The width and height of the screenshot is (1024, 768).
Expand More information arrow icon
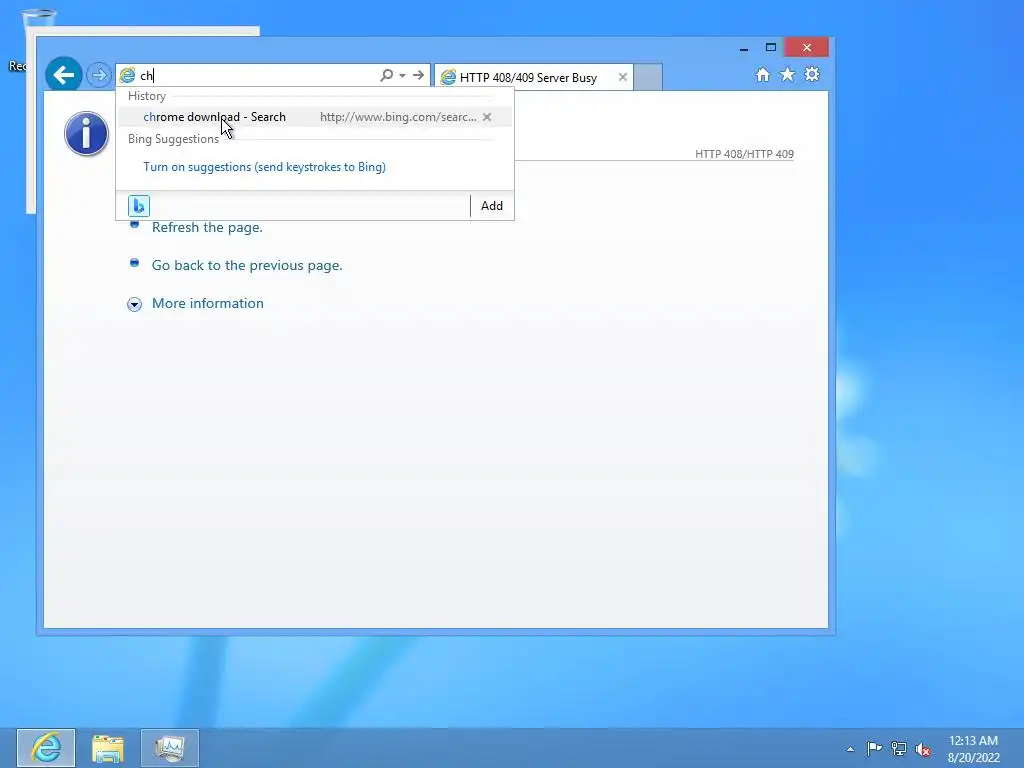pyautogui.click(x=135, y=304)
